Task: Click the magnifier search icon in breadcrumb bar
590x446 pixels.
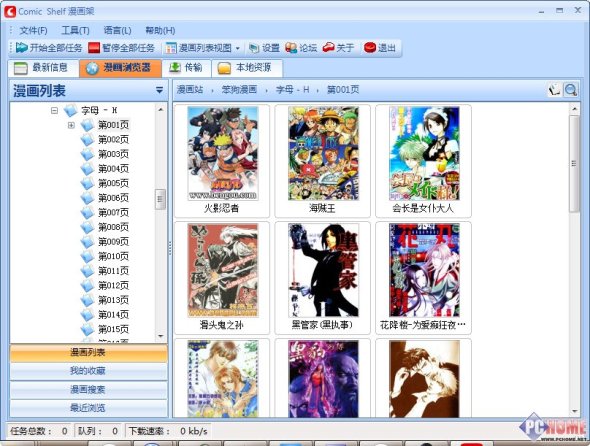Action: pyautogui.click(x=571, y=90)
